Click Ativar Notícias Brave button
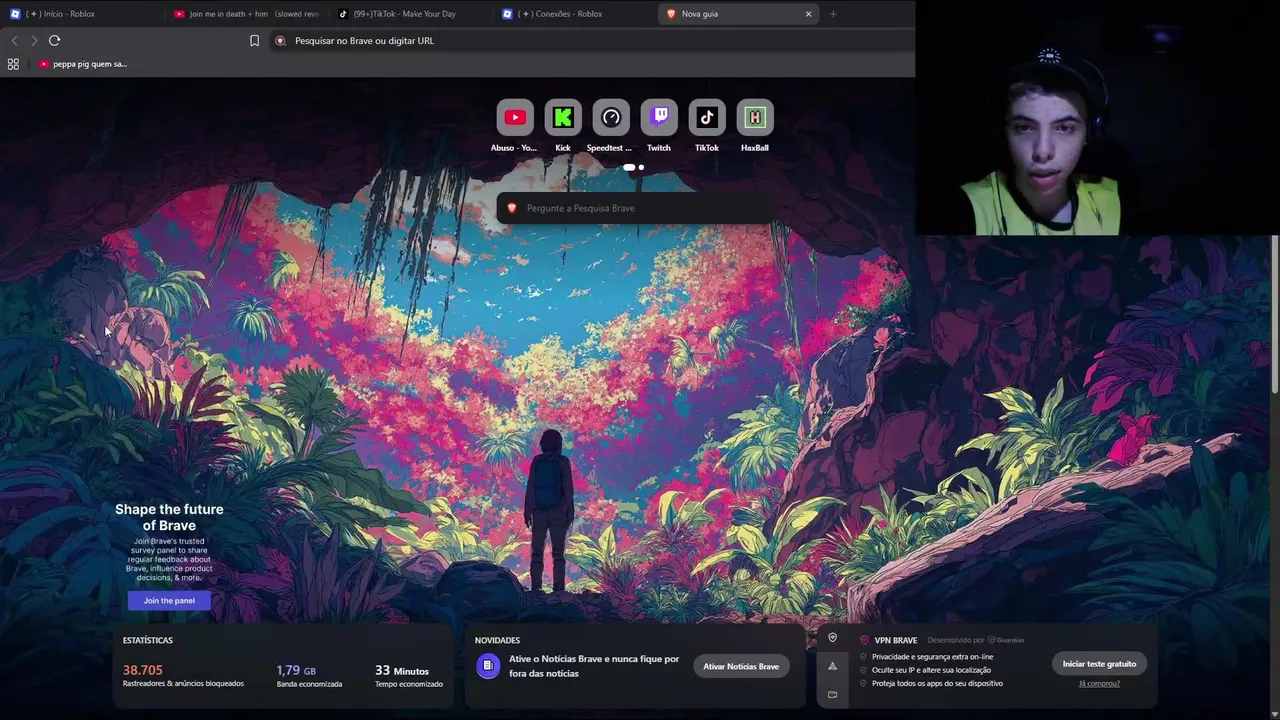The height and width of the screenshot is (720, 1280). point(741,666)
